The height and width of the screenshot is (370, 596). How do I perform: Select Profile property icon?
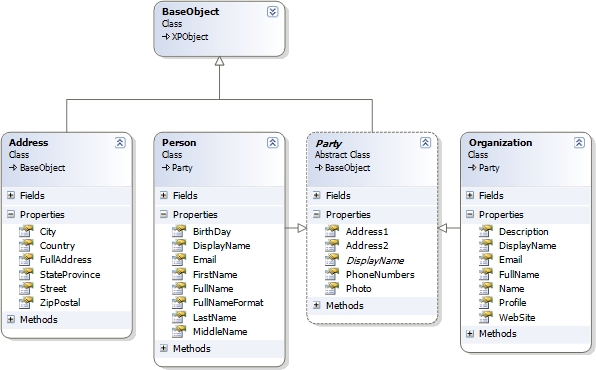(485, 302)
